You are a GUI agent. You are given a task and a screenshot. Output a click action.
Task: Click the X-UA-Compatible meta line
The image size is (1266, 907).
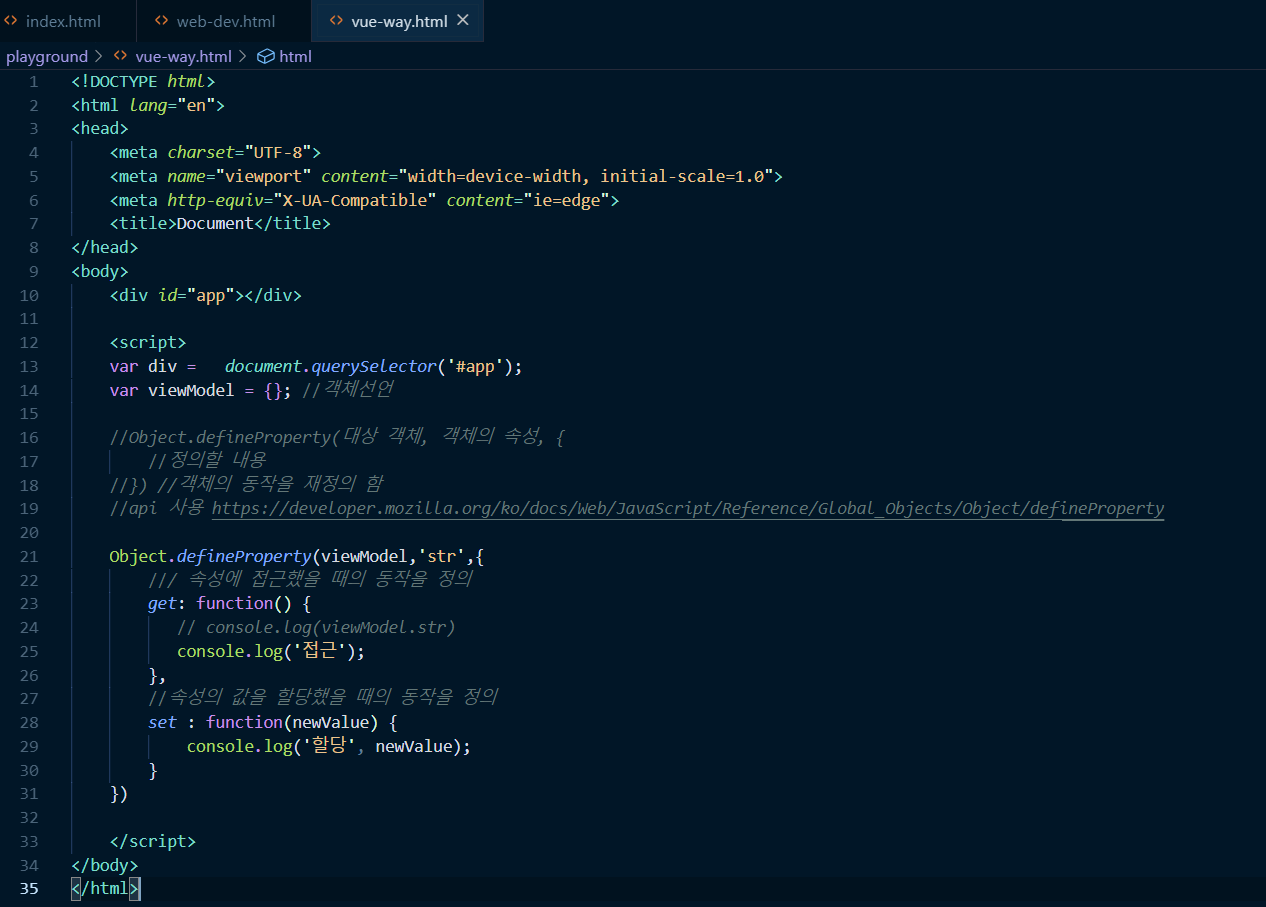click(365, 200)
